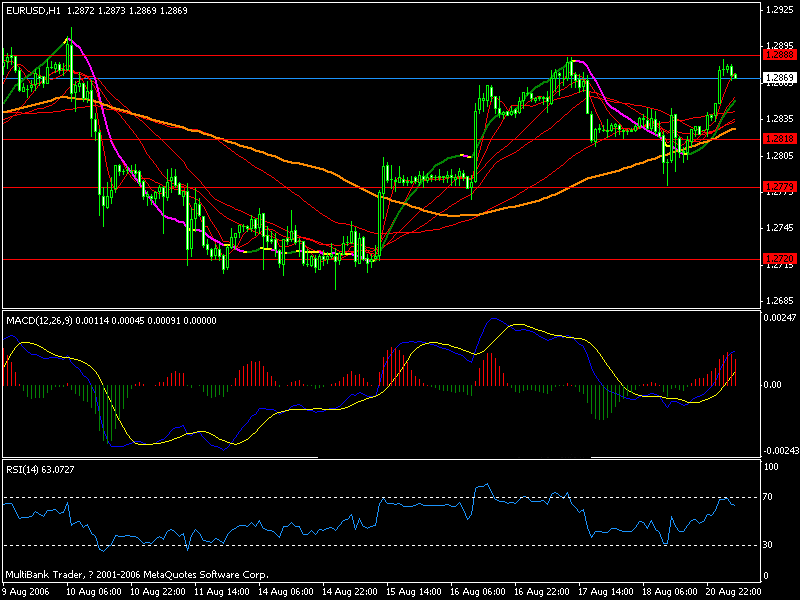Click the 1.2895 price scale value
The height and width of the screenshot is (600, 800).
[780, 46]
